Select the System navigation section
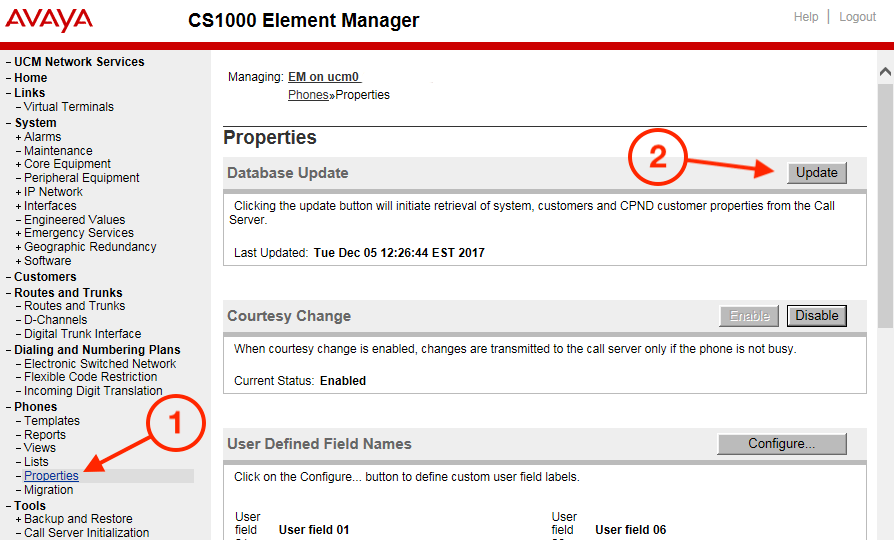Viewport: 894px width, 540px height. coord(35,123)
